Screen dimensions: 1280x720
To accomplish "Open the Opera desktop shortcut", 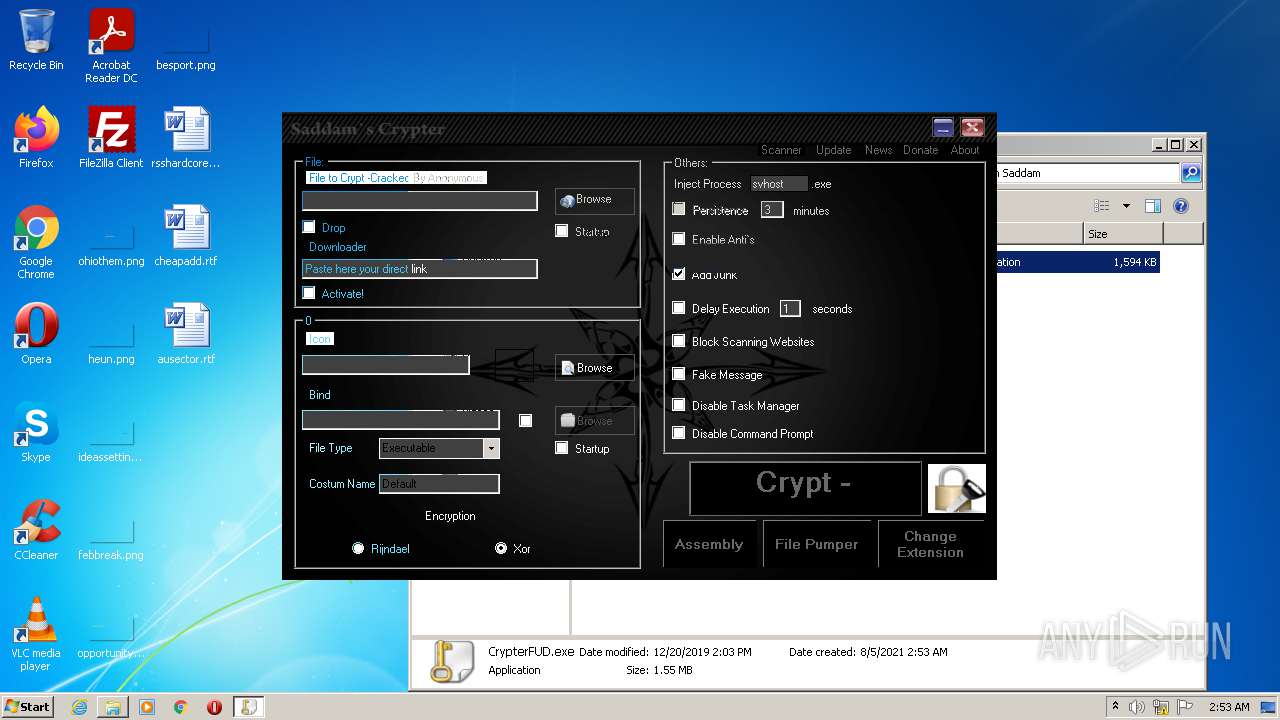I will 36,334.
